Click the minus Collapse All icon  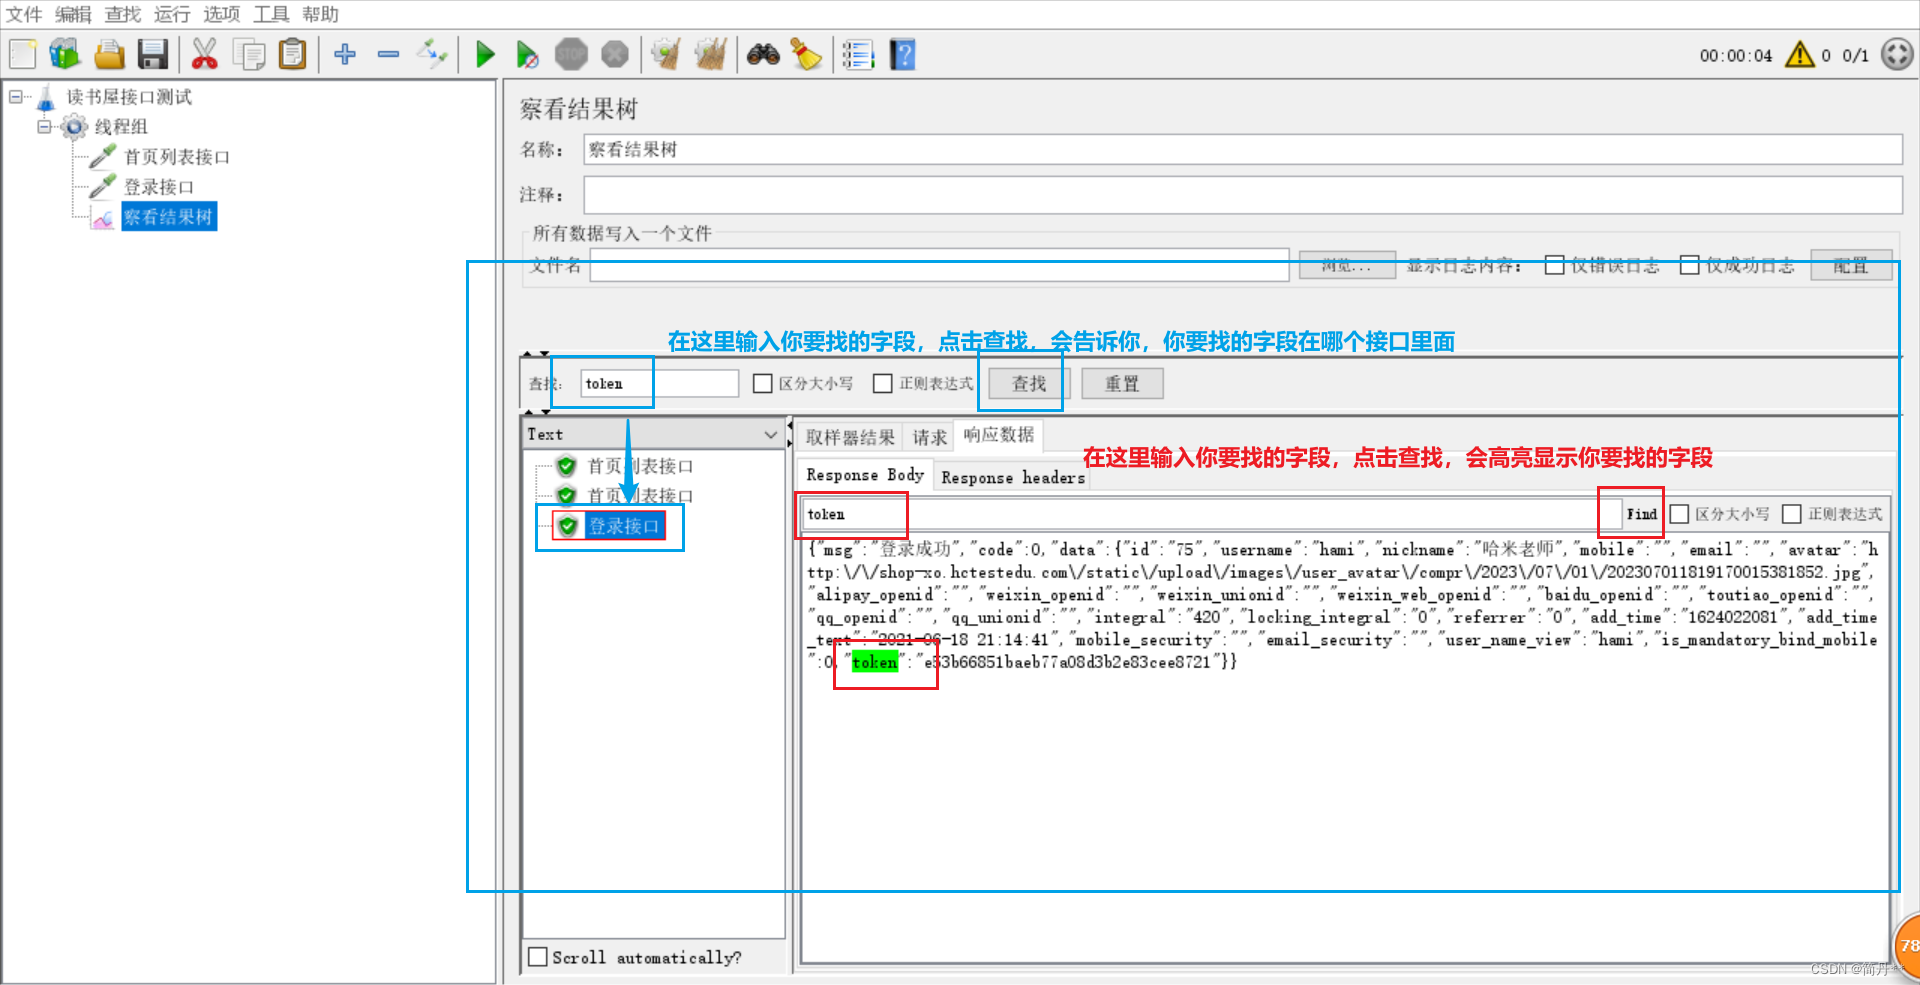pyautogui.click(x=389, y=54)
